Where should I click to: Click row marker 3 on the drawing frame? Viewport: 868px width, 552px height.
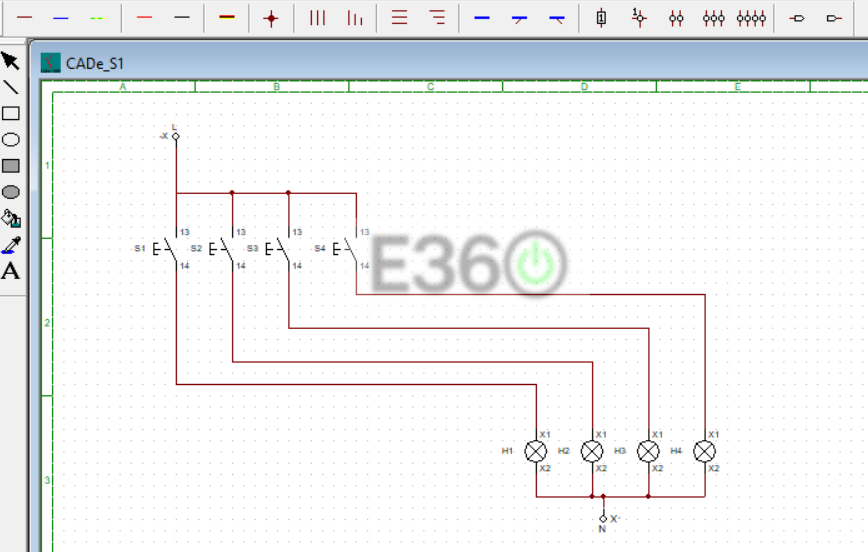(47, 480)
